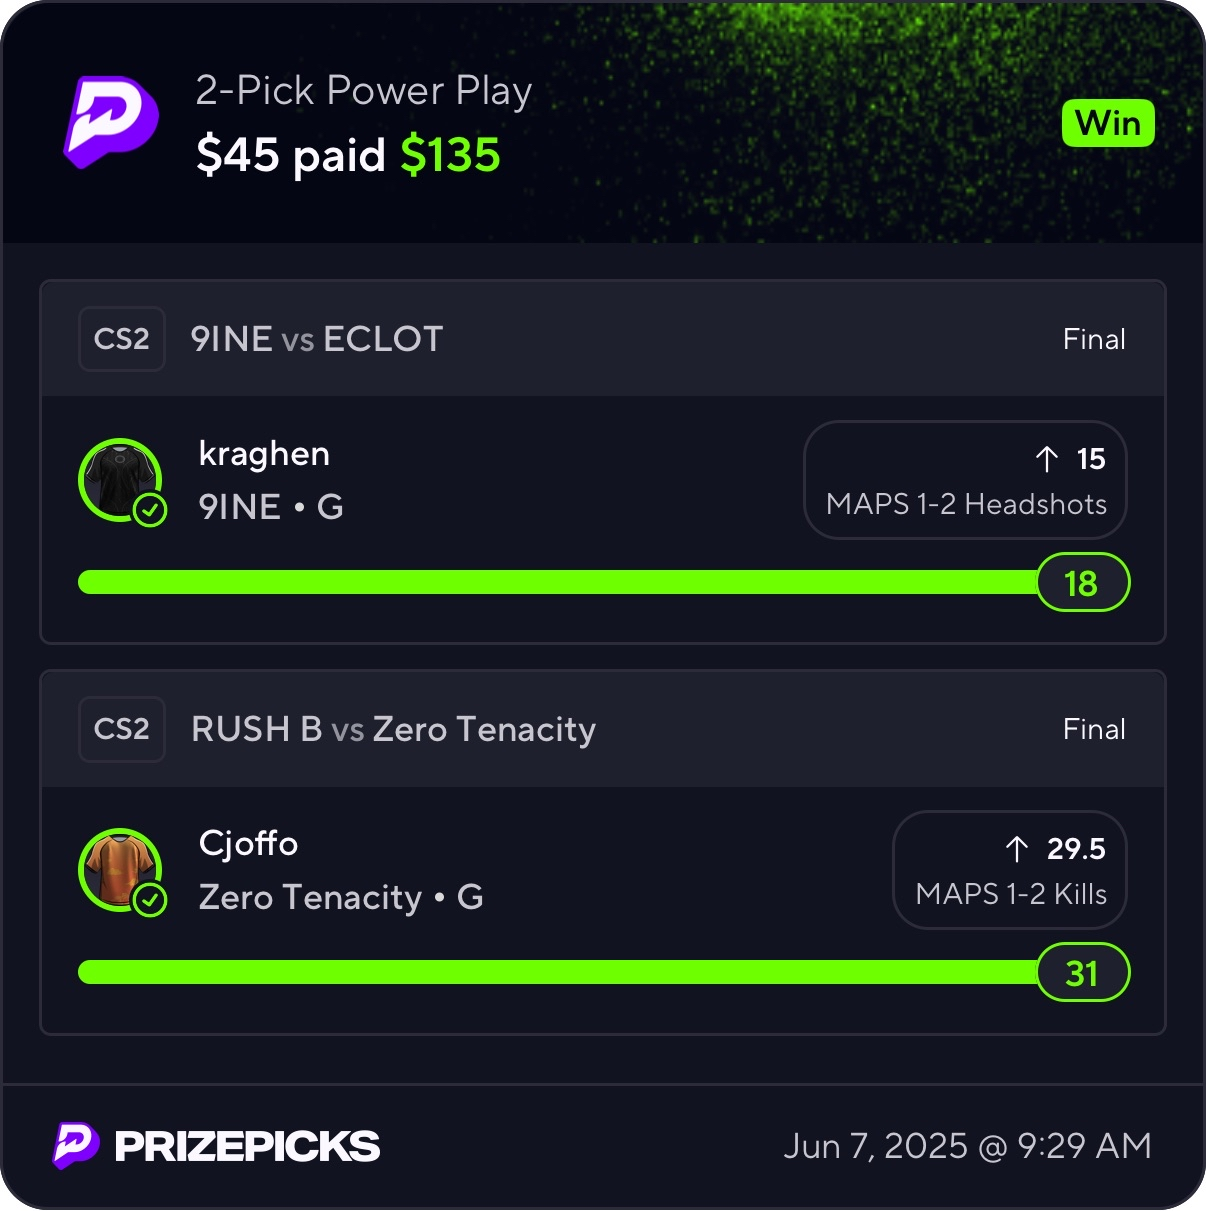Select the kraghen player name
1206x1211 pixels.
coord(264,454)
